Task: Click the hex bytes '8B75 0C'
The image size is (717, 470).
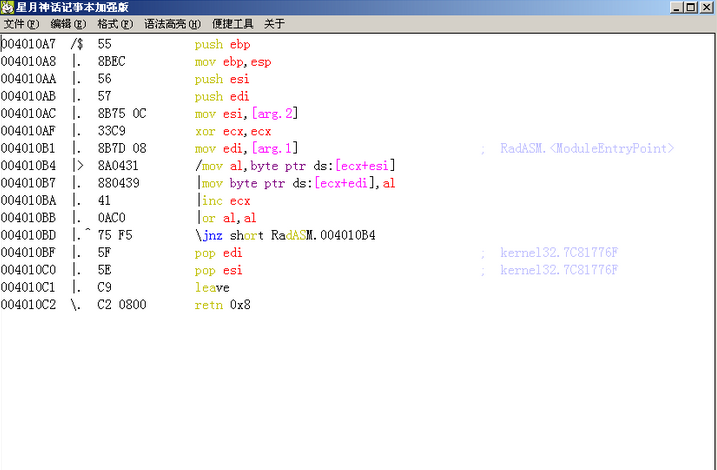Action: pos(122,114)
